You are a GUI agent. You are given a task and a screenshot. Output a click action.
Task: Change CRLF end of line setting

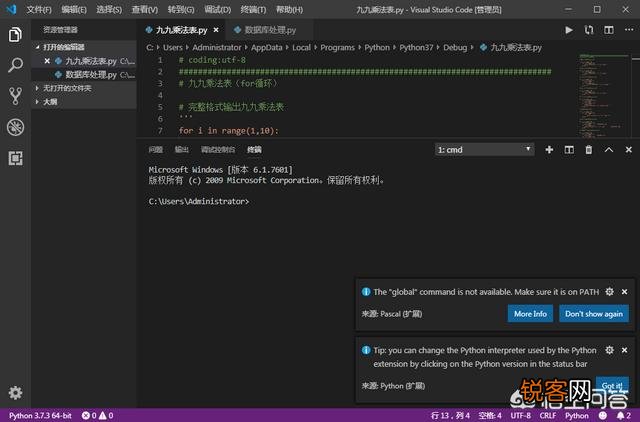click(548, 415)
